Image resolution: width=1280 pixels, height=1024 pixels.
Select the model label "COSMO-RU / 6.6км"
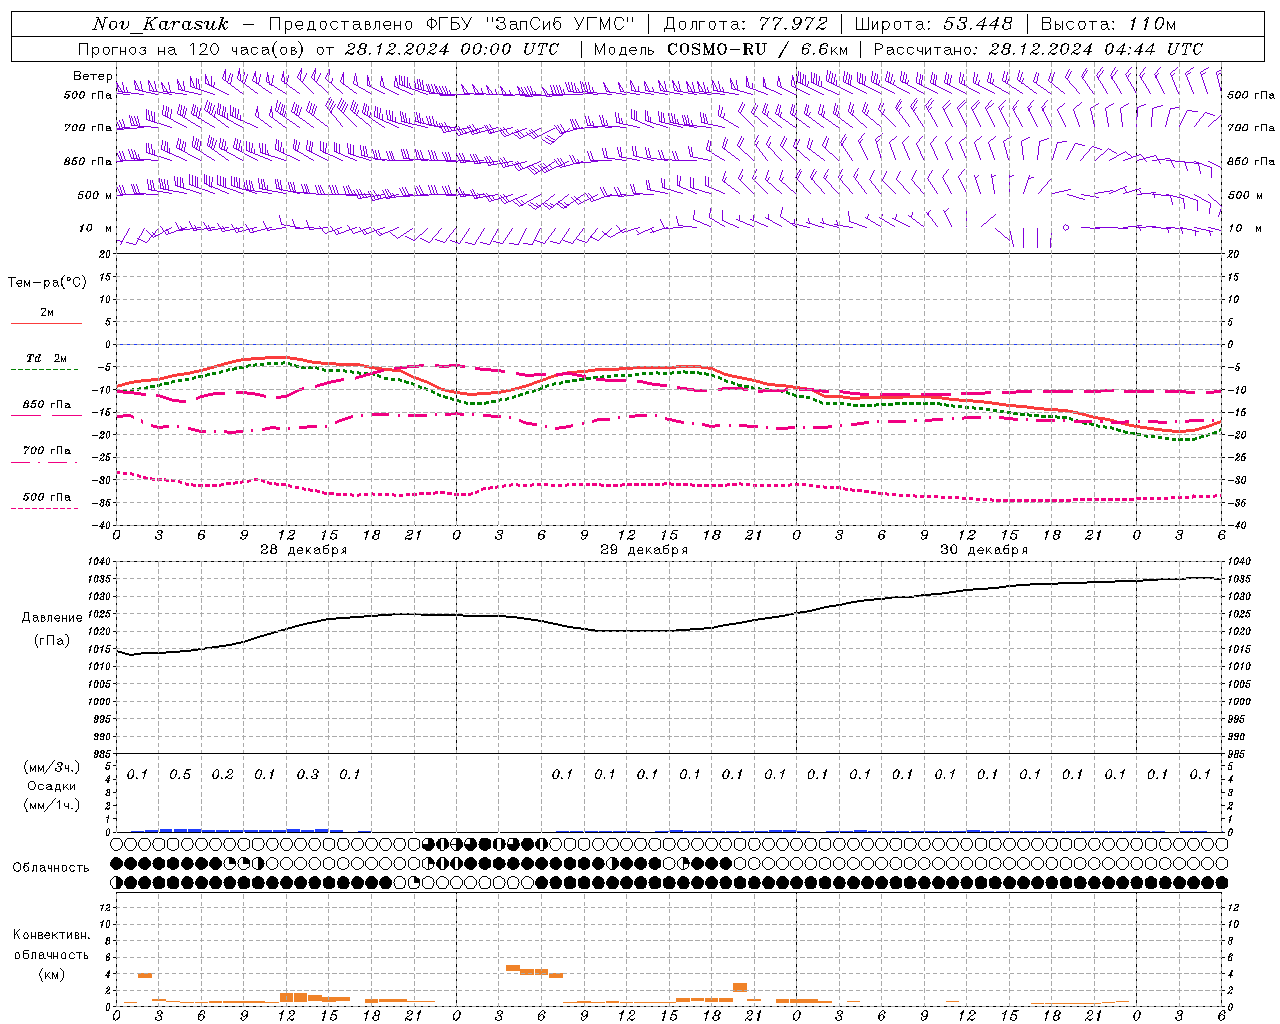[x=758, y=49]
